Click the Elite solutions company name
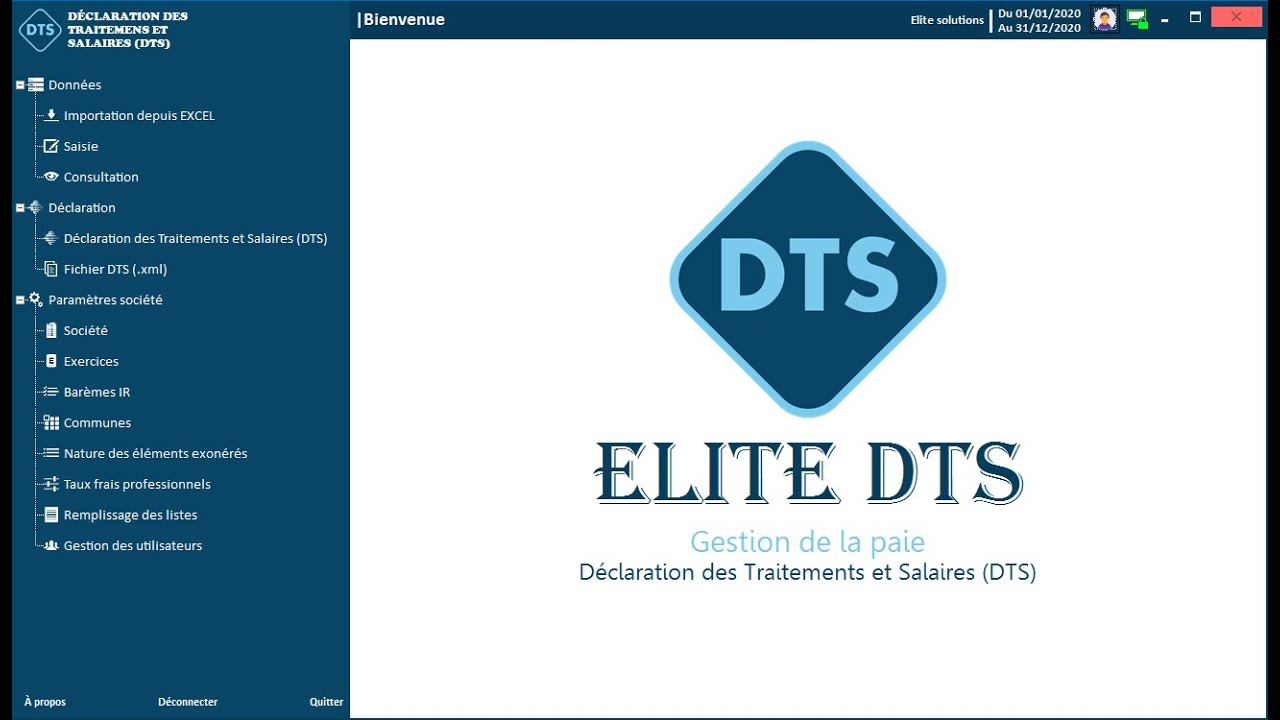 pyautogui.click(x=947, y=20)
